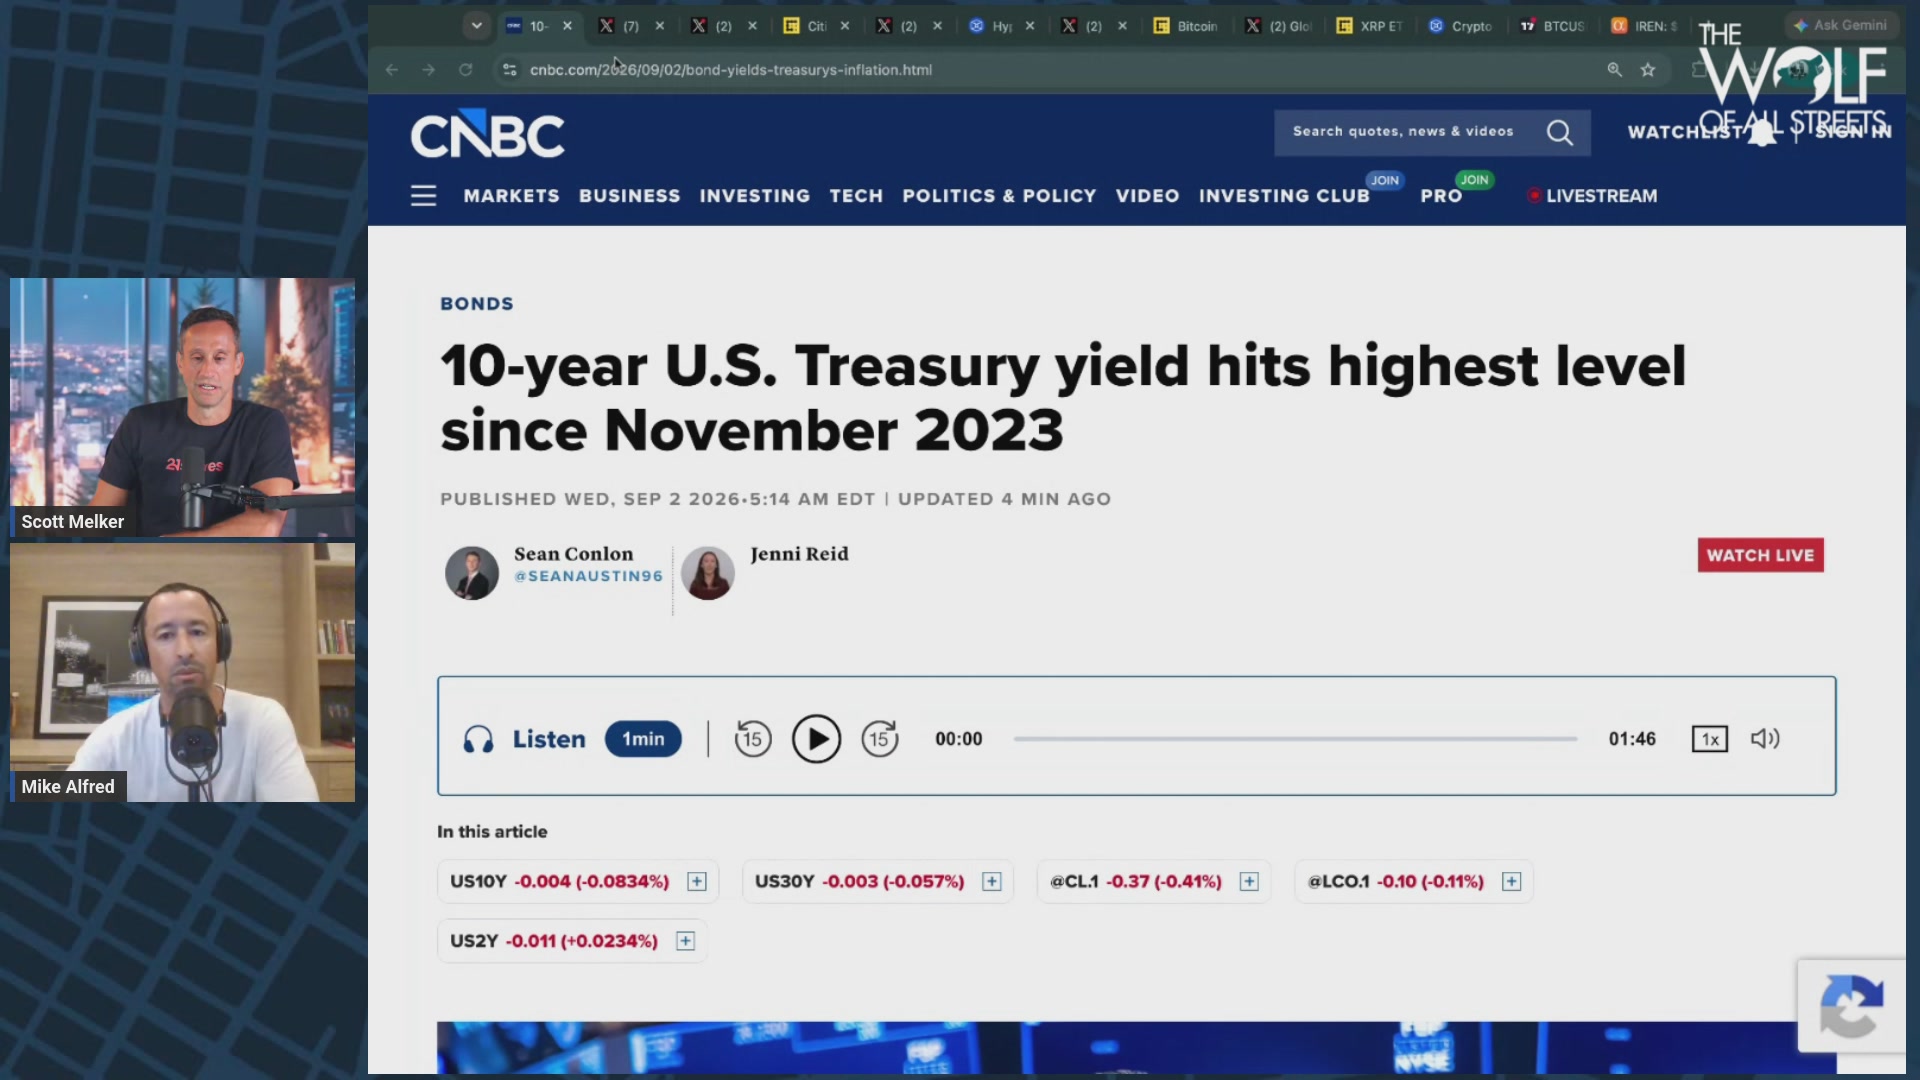Open the LIVESTREAM link
1920x1080 pixels.
1592,196
